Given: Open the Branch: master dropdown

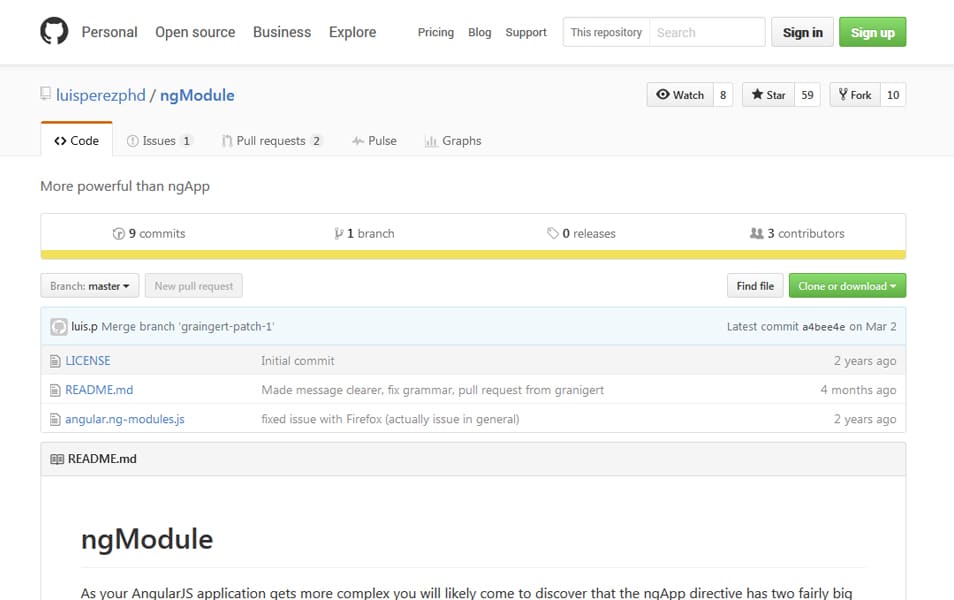Looking at the screenshot, I should pos(90,286).
